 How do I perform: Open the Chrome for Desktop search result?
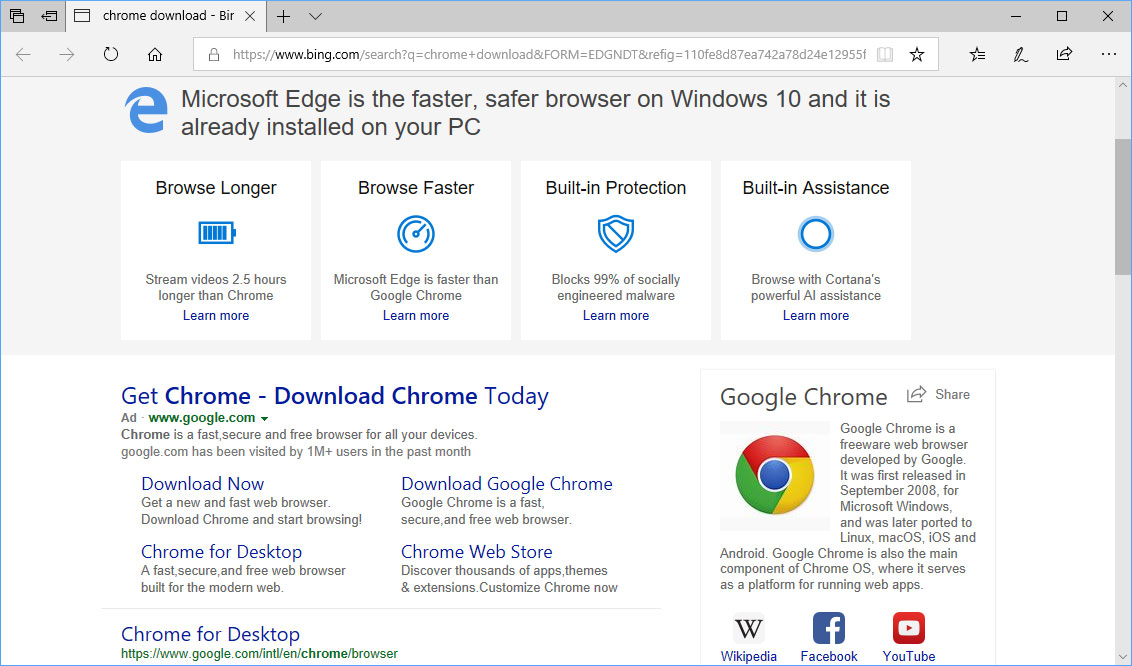coord(210,634)
